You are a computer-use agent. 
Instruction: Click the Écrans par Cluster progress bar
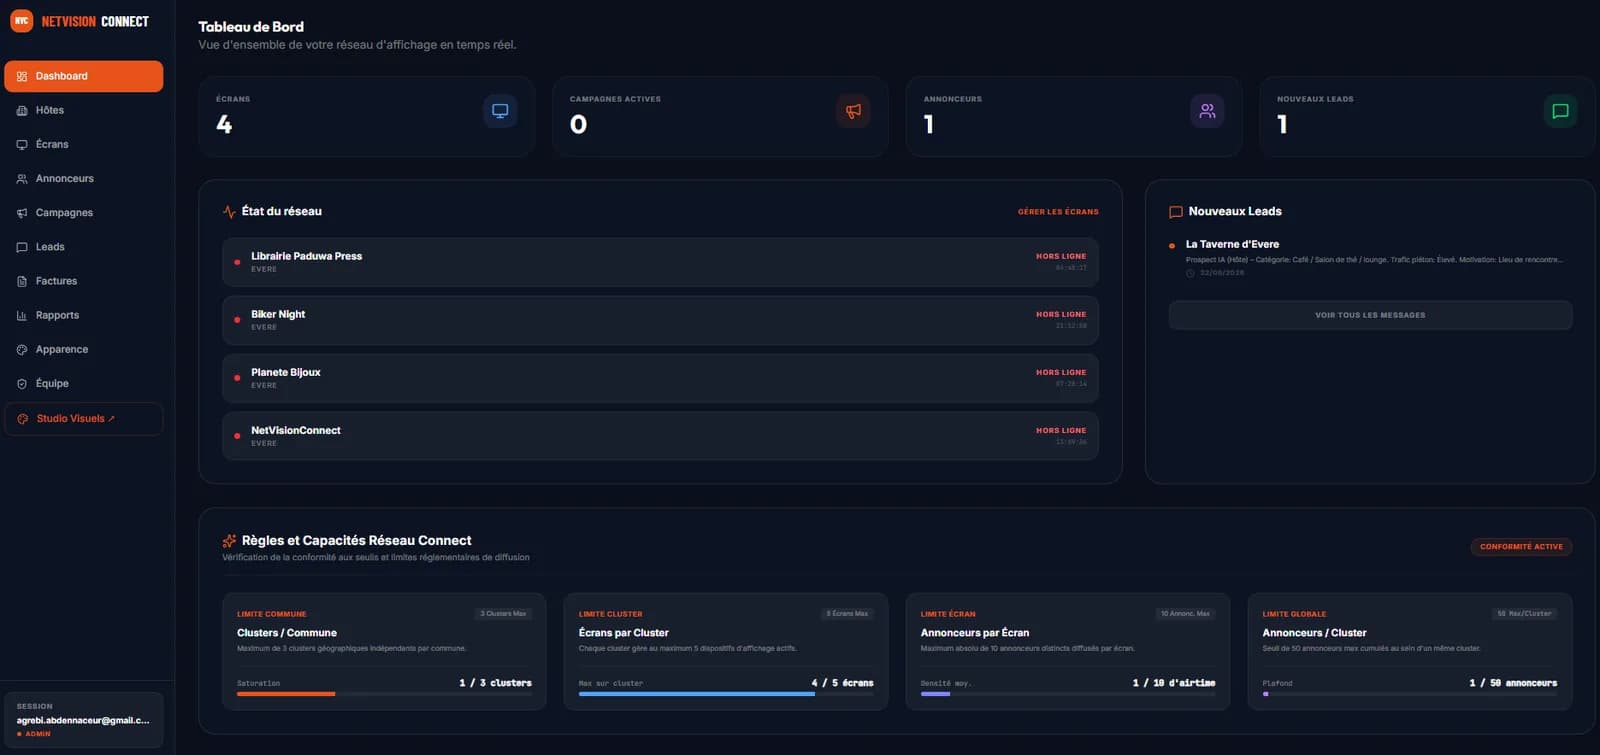click(726, 693)
